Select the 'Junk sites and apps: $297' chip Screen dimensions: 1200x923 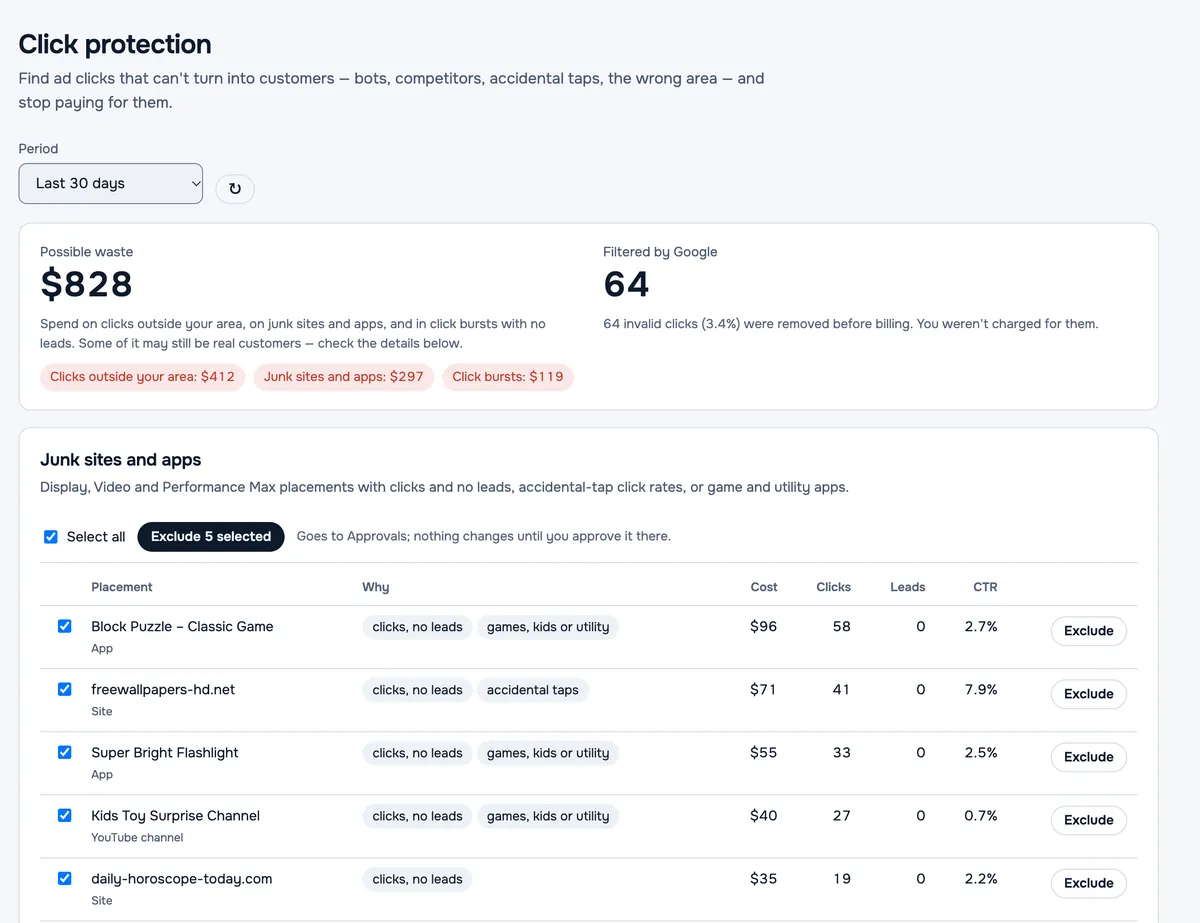pos(344,377)
